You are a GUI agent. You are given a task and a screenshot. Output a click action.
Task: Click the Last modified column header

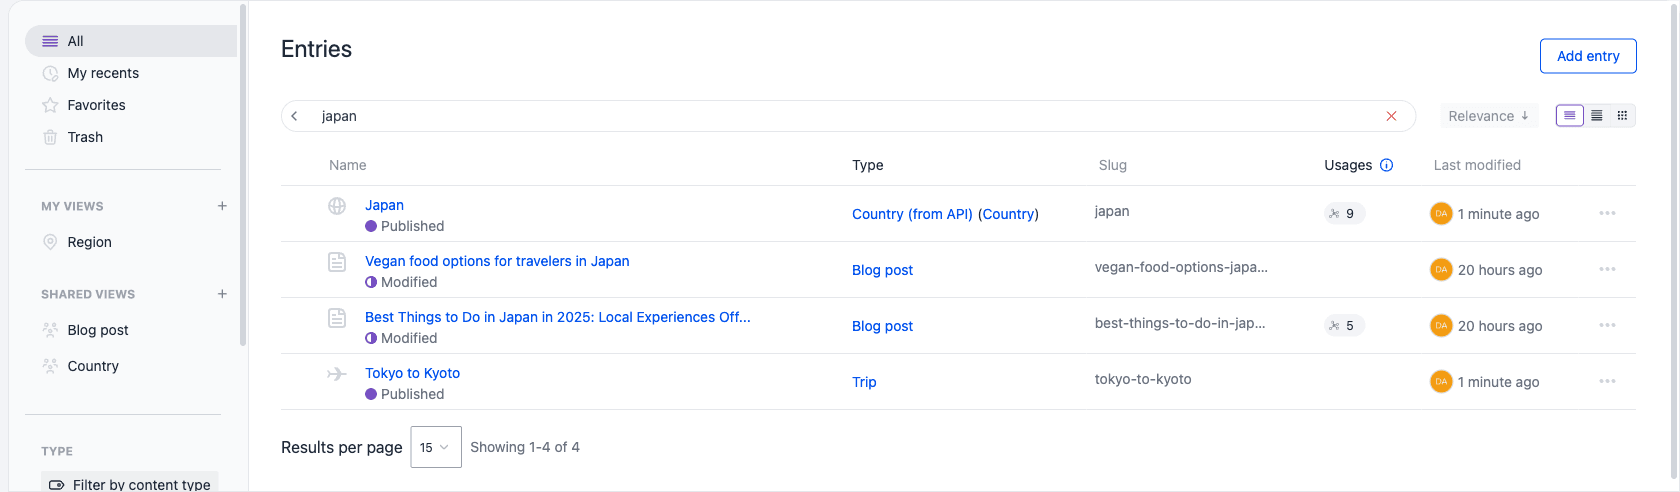pos(1477,165)
